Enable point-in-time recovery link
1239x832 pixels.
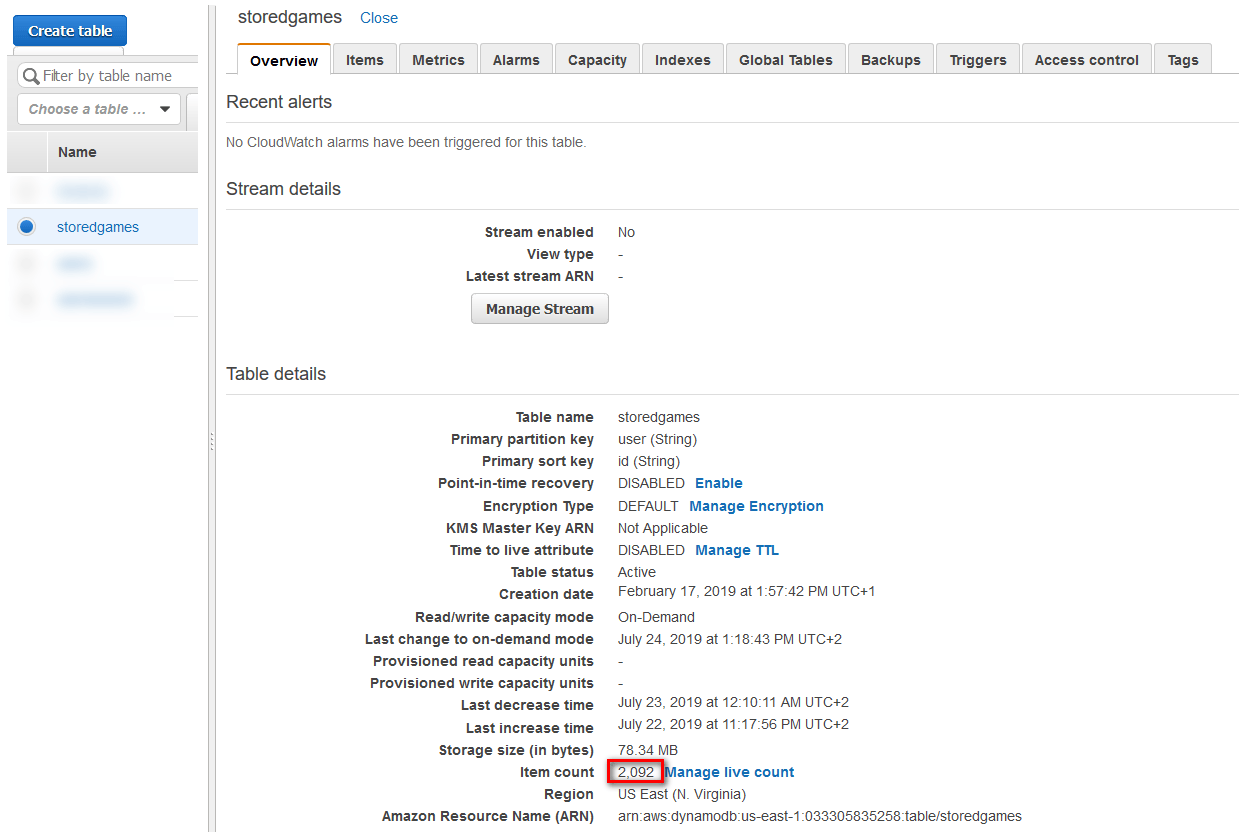tap(719, 483)
